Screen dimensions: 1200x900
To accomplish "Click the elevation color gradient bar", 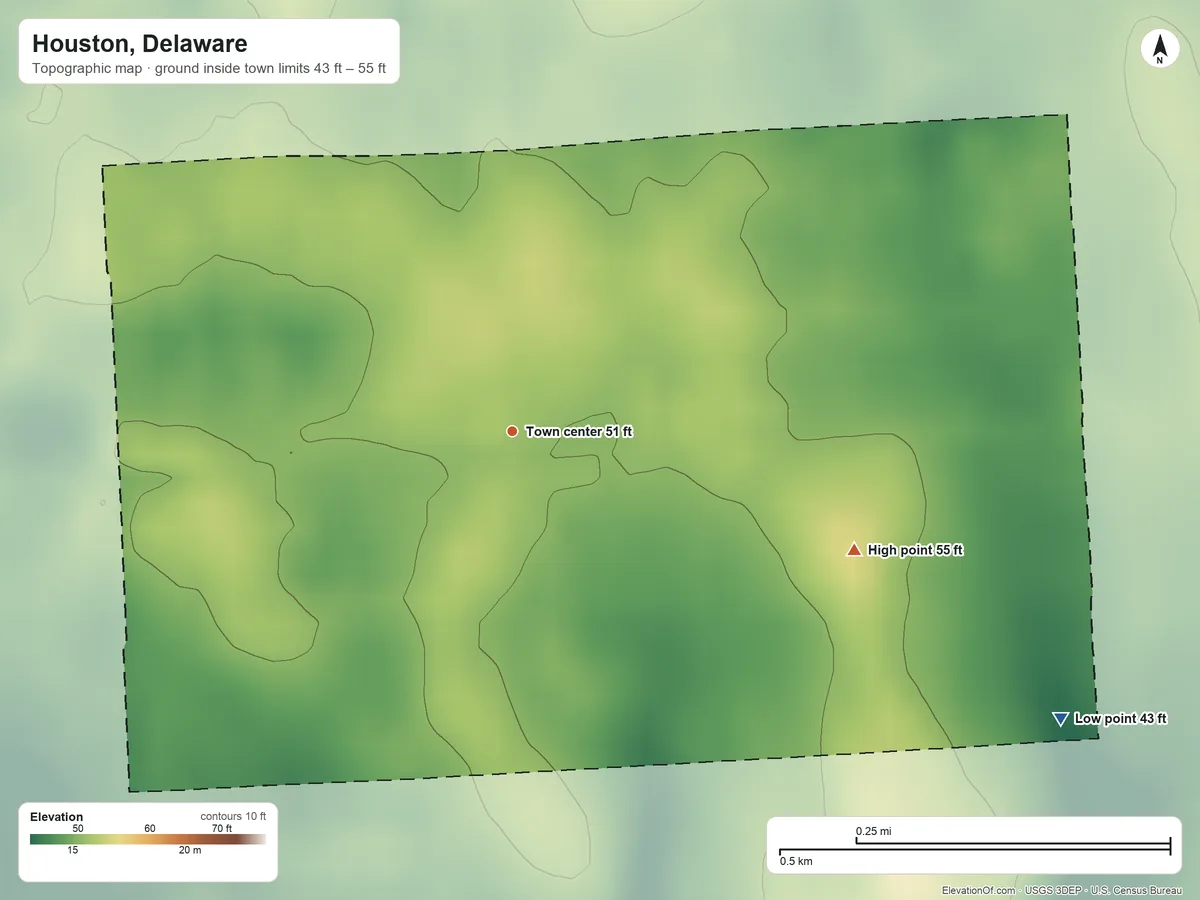I will point(148,839).
